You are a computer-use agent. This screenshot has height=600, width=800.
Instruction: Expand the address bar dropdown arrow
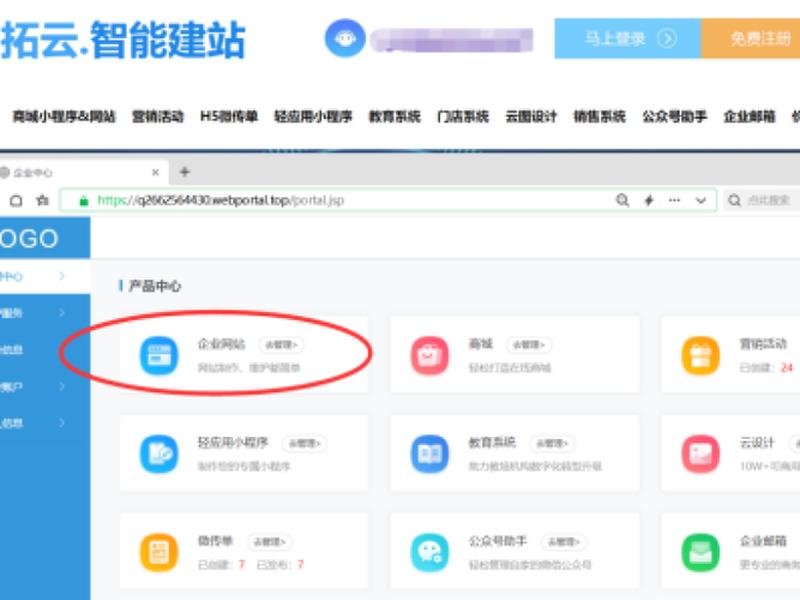point(701,201)
